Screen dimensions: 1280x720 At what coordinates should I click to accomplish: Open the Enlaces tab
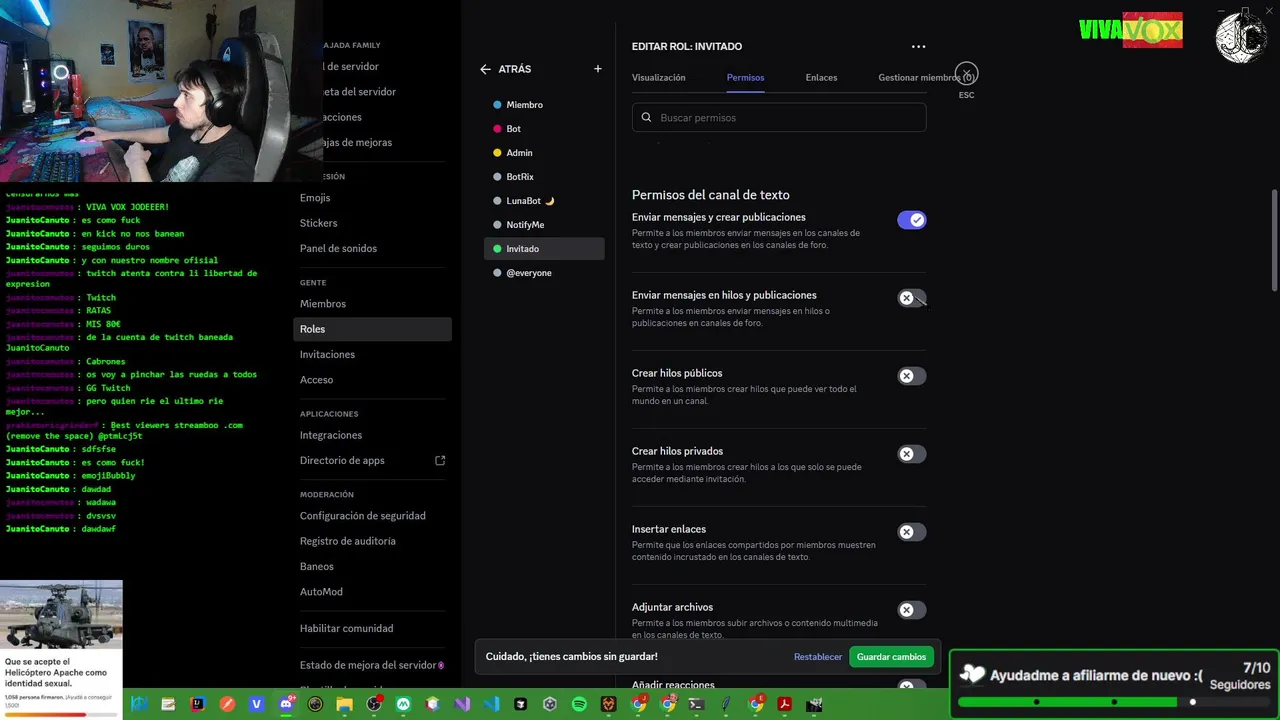pyautogui.click(x=821, y=77)
